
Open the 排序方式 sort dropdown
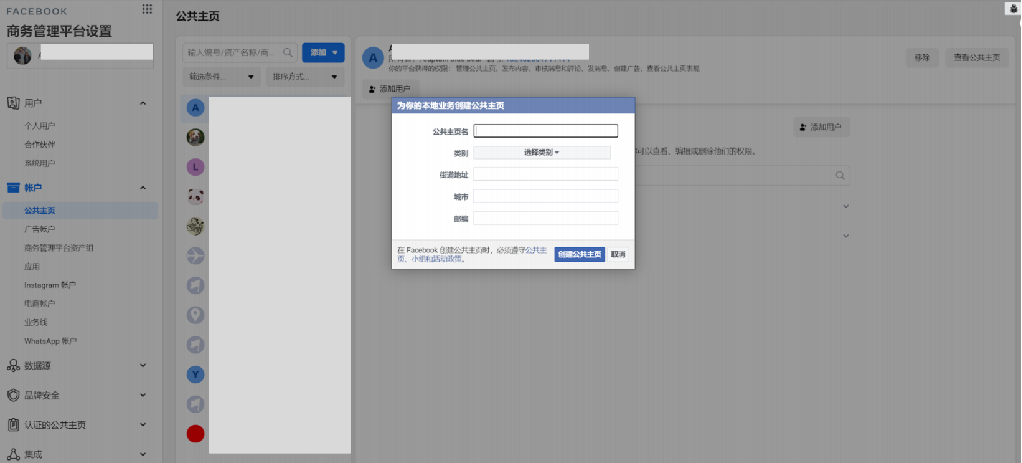click(305, 77)
